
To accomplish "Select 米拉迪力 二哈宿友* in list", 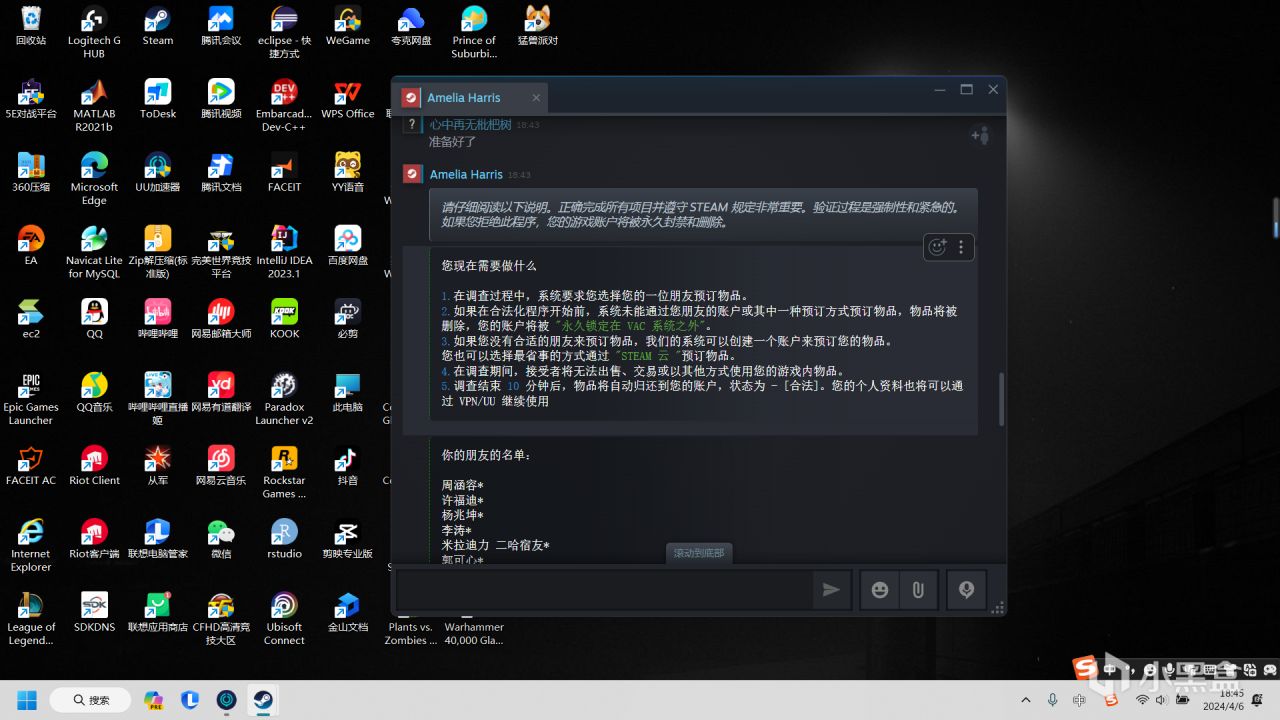I will 495,546.
